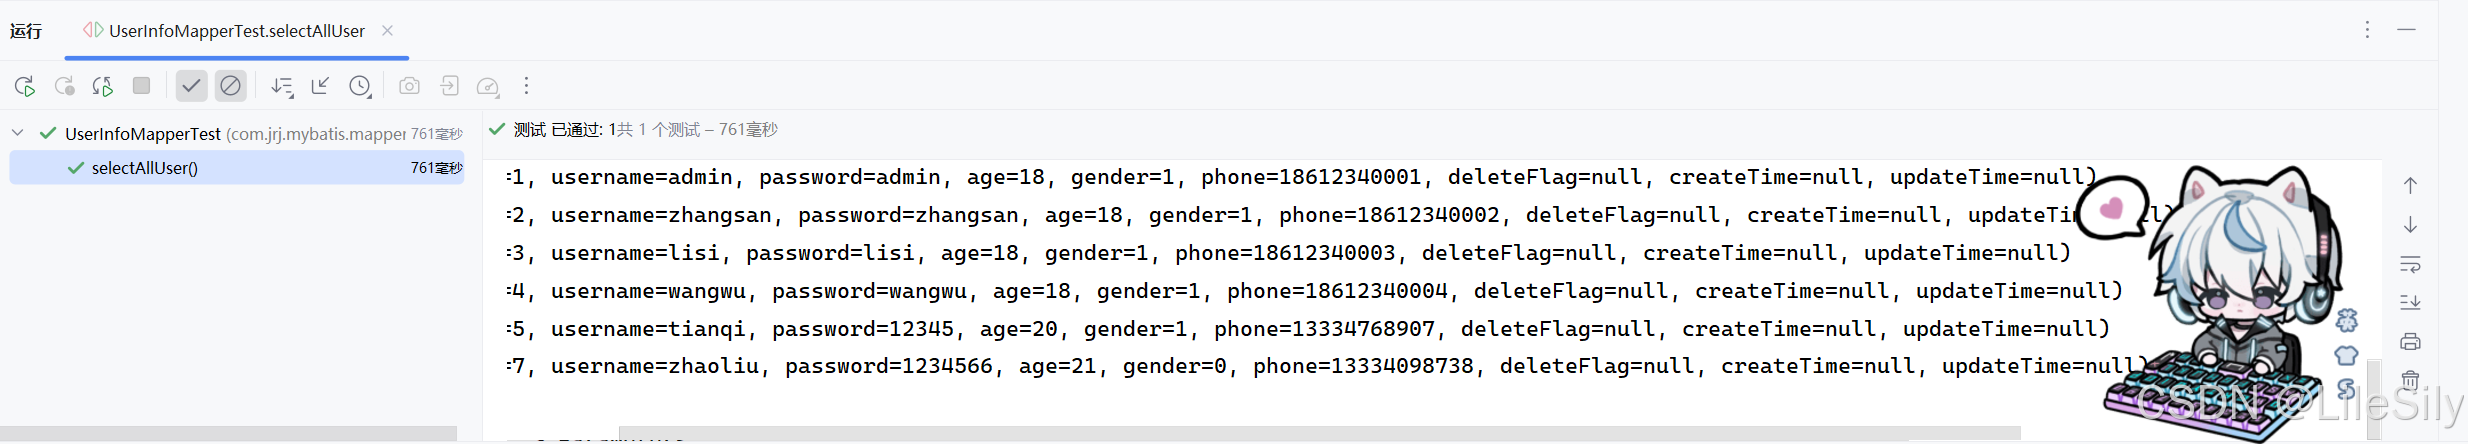This screenshot has height=444, width=2468.
Task: Stop the running test process
Action: (x=141, y=86)
